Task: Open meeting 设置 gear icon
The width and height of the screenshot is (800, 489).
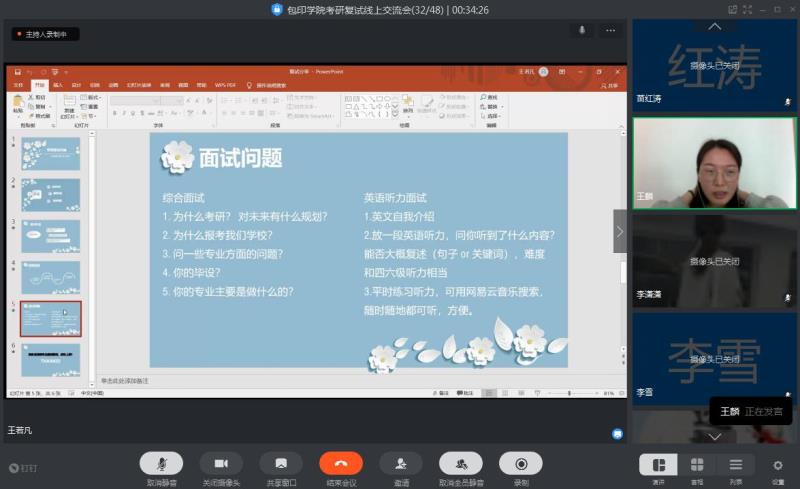Action: coord(778,466)
